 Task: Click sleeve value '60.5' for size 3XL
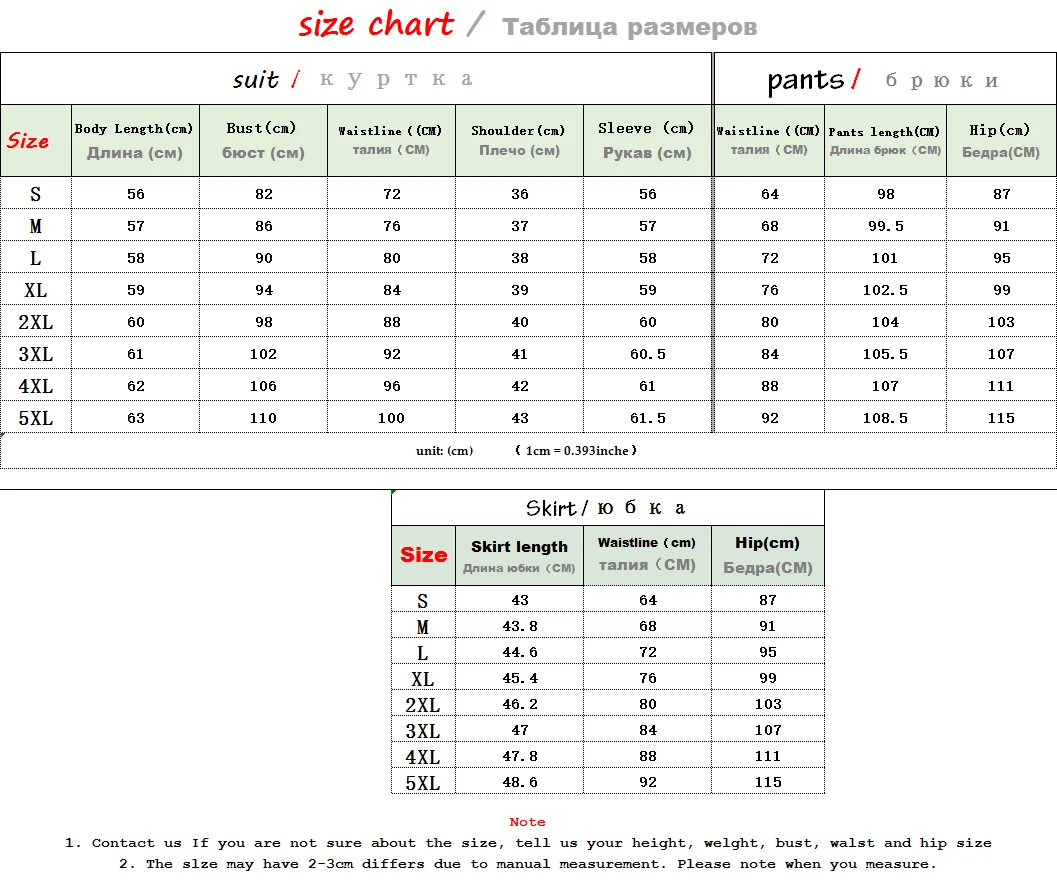coord(648,355)
